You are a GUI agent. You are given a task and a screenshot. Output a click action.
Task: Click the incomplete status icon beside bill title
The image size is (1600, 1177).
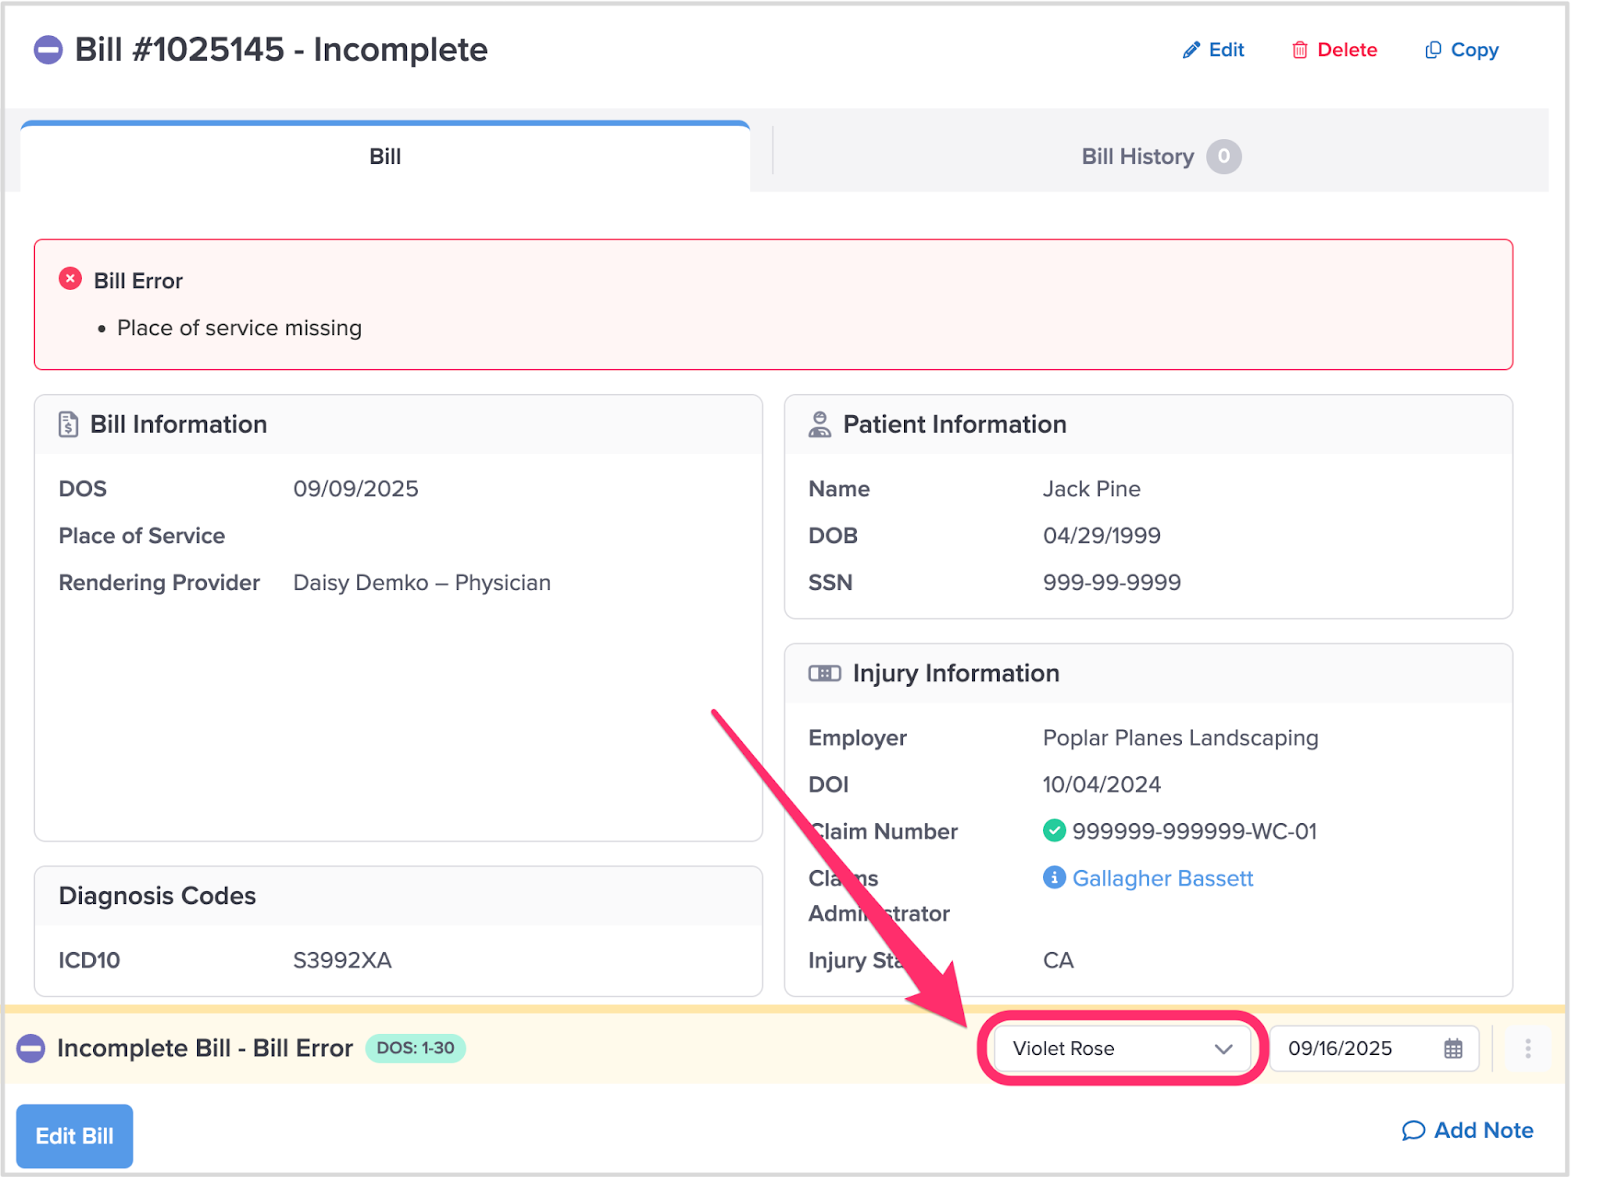click(48, 50)
